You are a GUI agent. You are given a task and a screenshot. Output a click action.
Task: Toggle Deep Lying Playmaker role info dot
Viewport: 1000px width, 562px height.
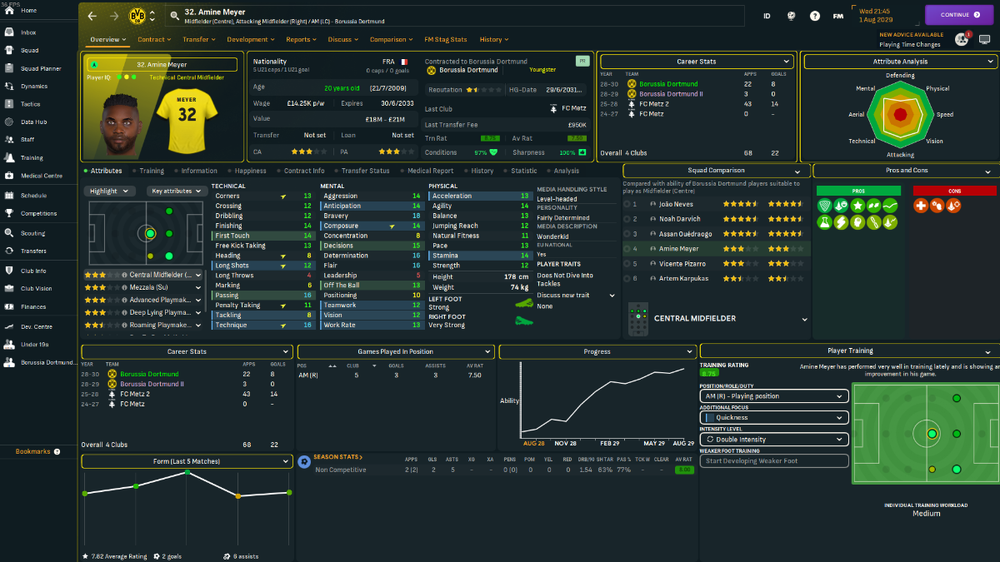point(124,313)
